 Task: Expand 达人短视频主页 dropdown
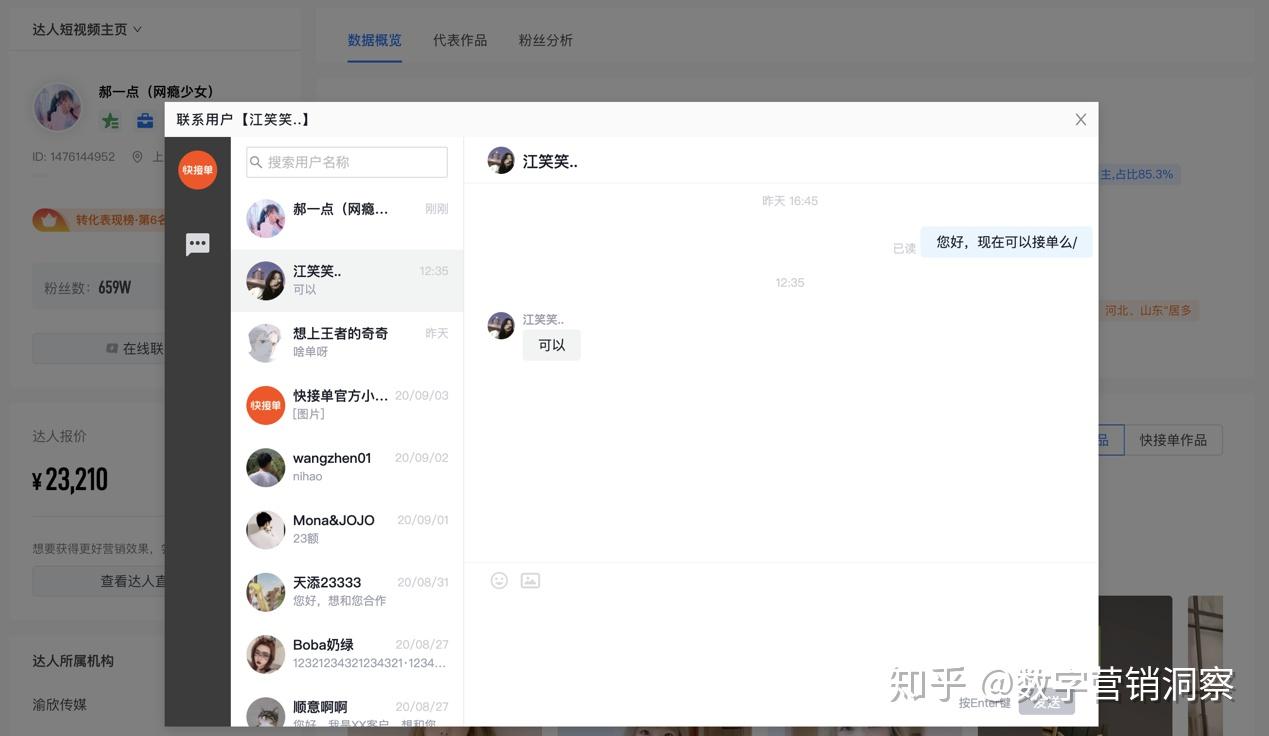click(87, 29)
